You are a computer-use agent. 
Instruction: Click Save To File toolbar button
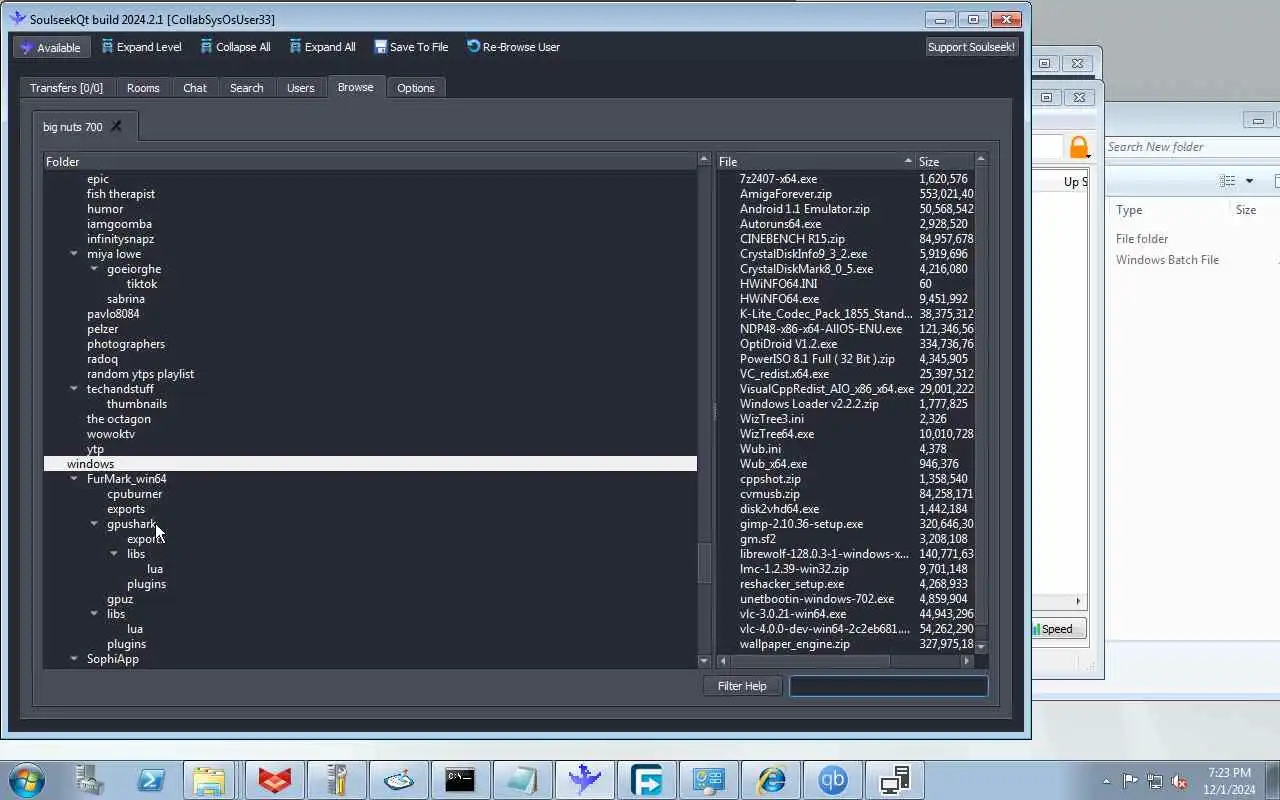[x=411, y=47]
